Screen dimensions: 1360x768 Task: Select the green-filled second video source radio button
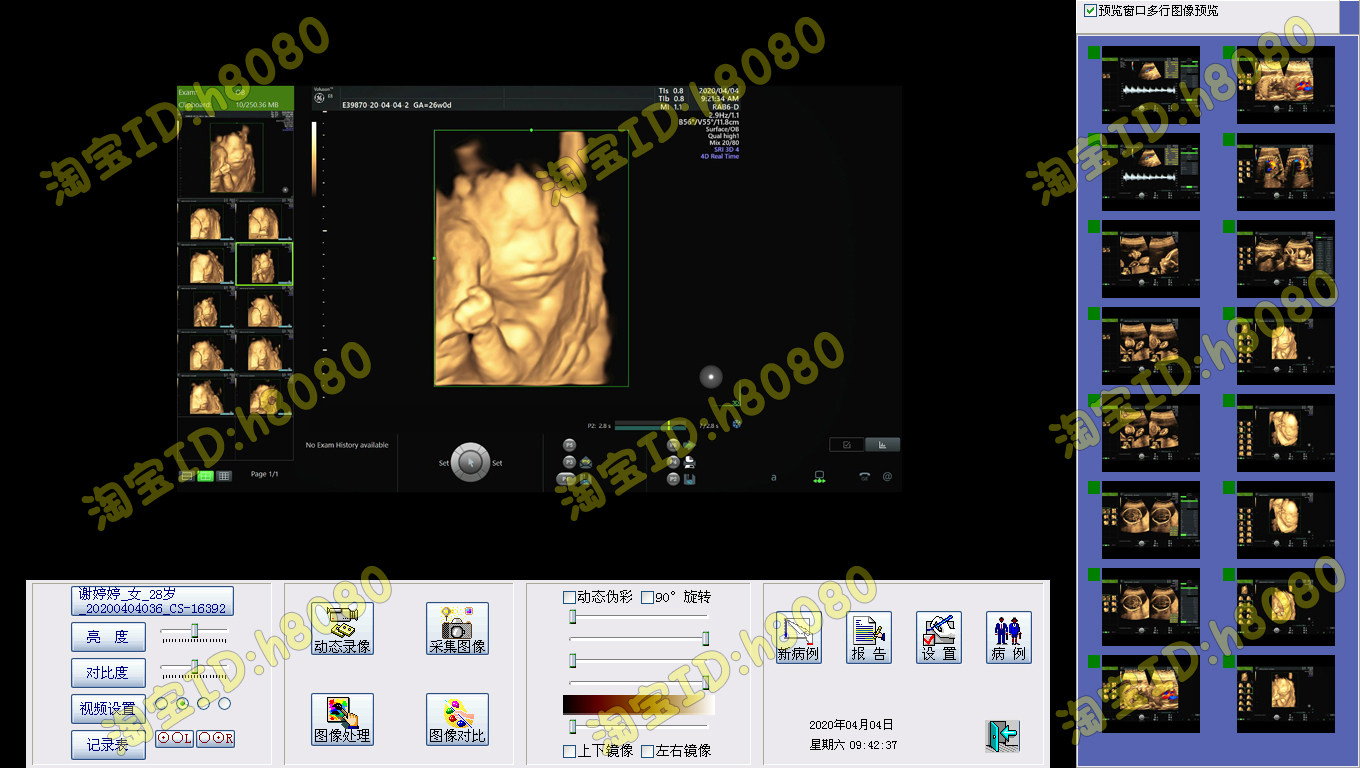(183, 704)
